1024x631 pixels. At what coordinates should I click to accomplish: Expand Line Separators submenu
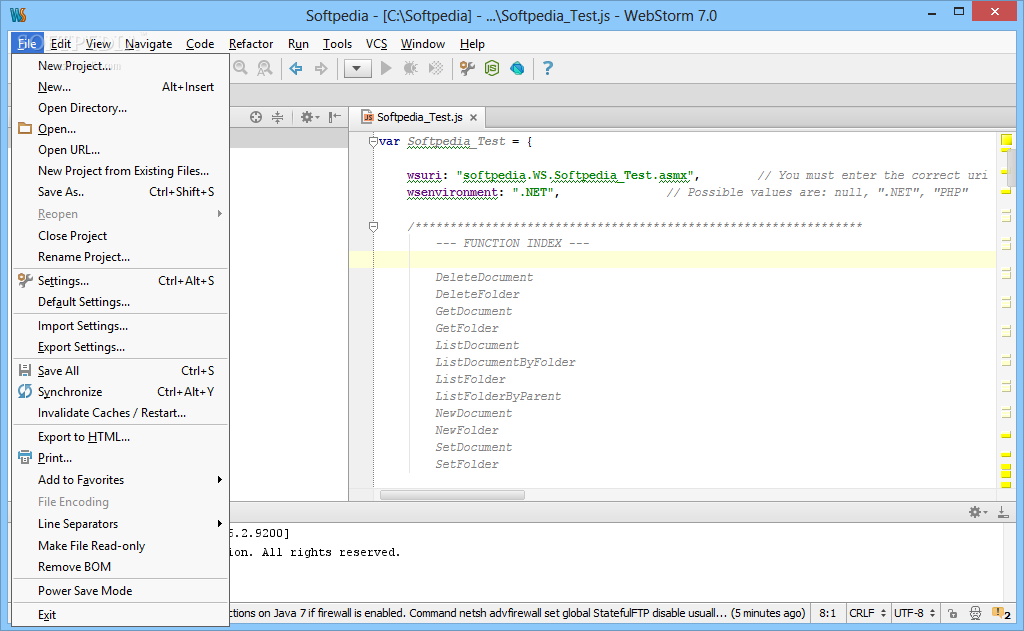pos(121,524)
